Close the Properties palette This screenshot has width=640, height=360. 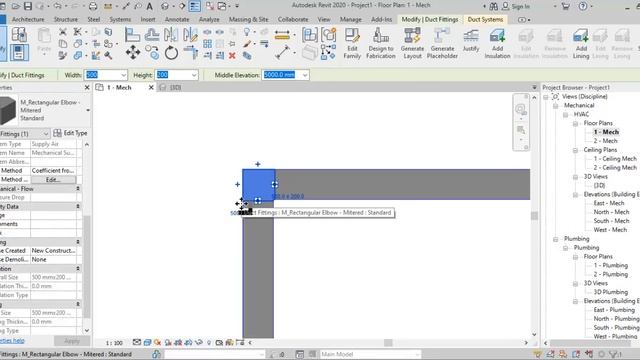(87, 88)
